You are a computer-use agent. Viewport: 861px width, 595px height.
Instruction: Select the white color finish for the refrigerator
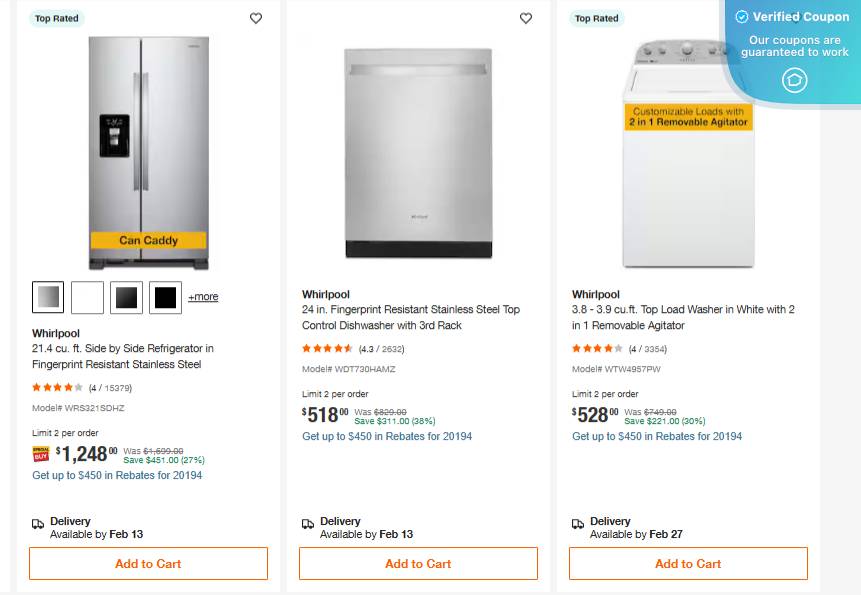click(x=86, y=297)
